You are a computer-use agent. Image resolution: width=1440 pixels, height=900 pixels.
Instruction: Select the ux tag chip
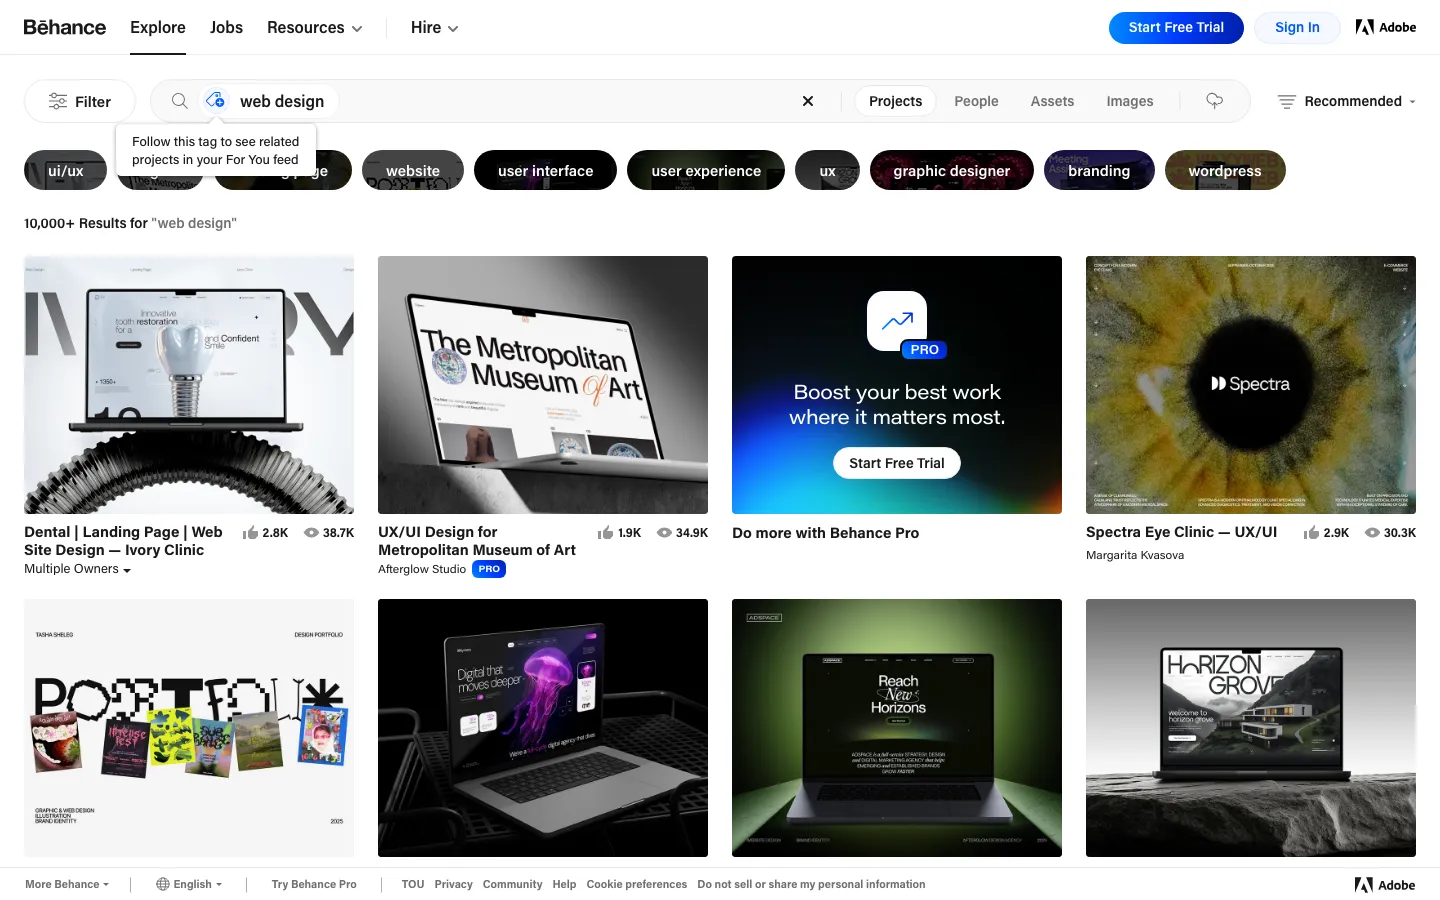(827, 170)
